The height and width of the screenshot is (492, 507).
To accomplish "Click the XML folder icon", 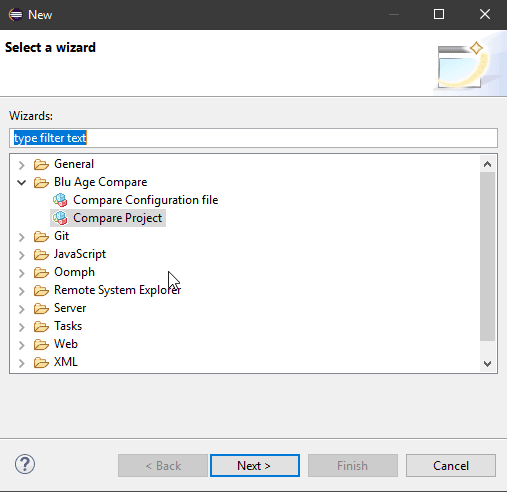I will [x=41, y=362].
